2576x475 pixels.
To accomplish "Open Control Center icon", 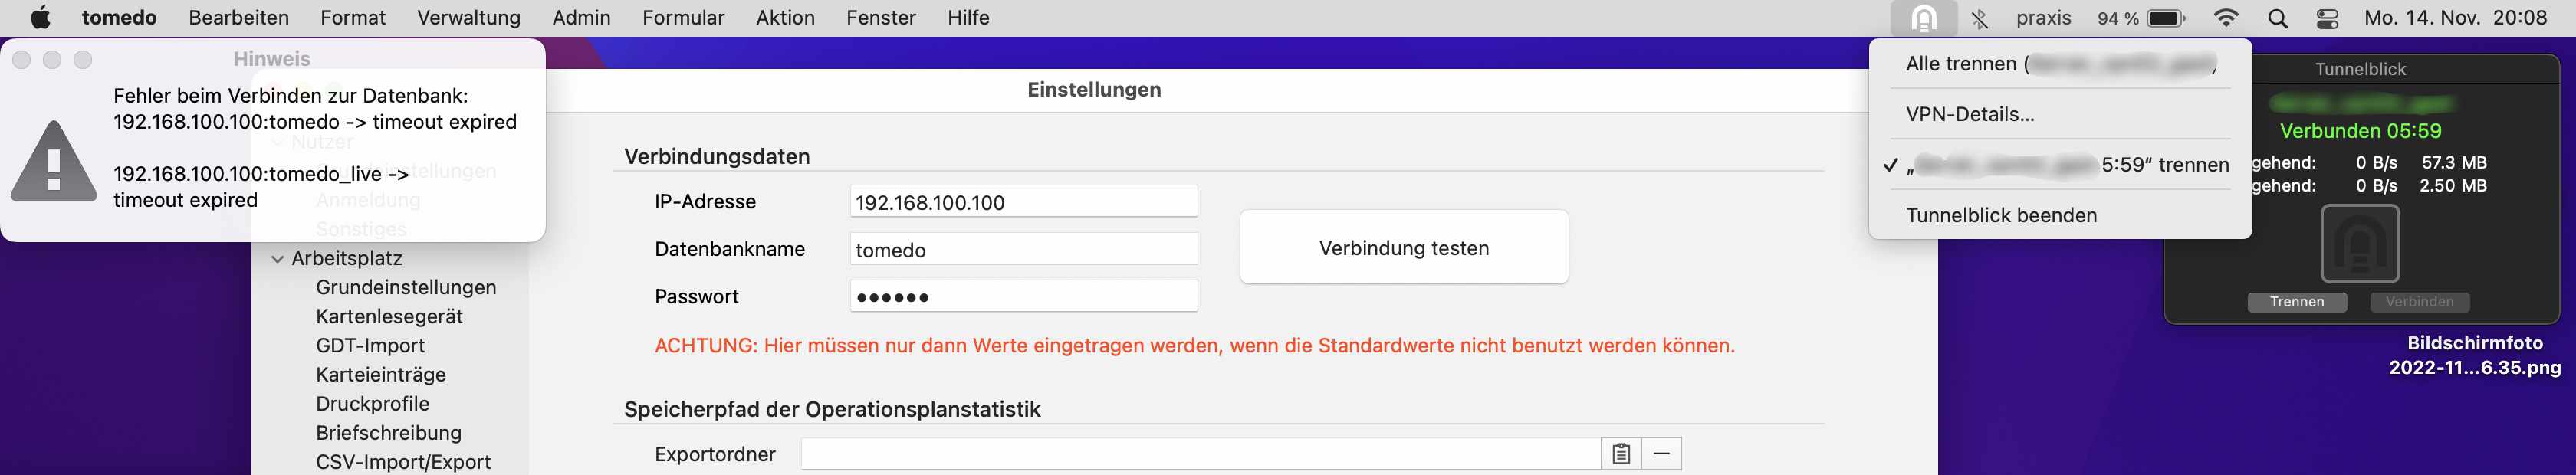I will 2328,18.
